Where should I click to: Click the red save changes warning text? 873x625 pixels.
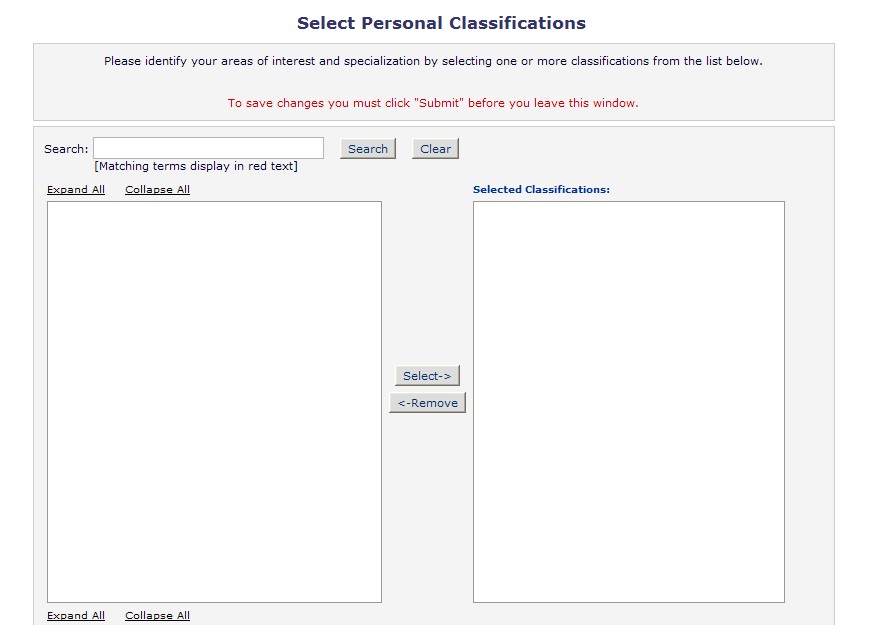pos(433,103)
